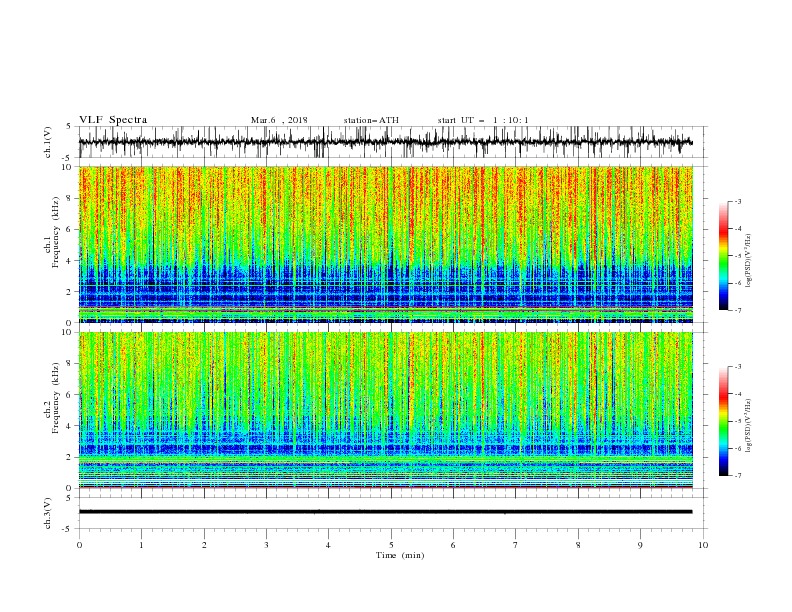Click the upper color bar log(PSD) label
792x612 pixels.
pos(749,261)
